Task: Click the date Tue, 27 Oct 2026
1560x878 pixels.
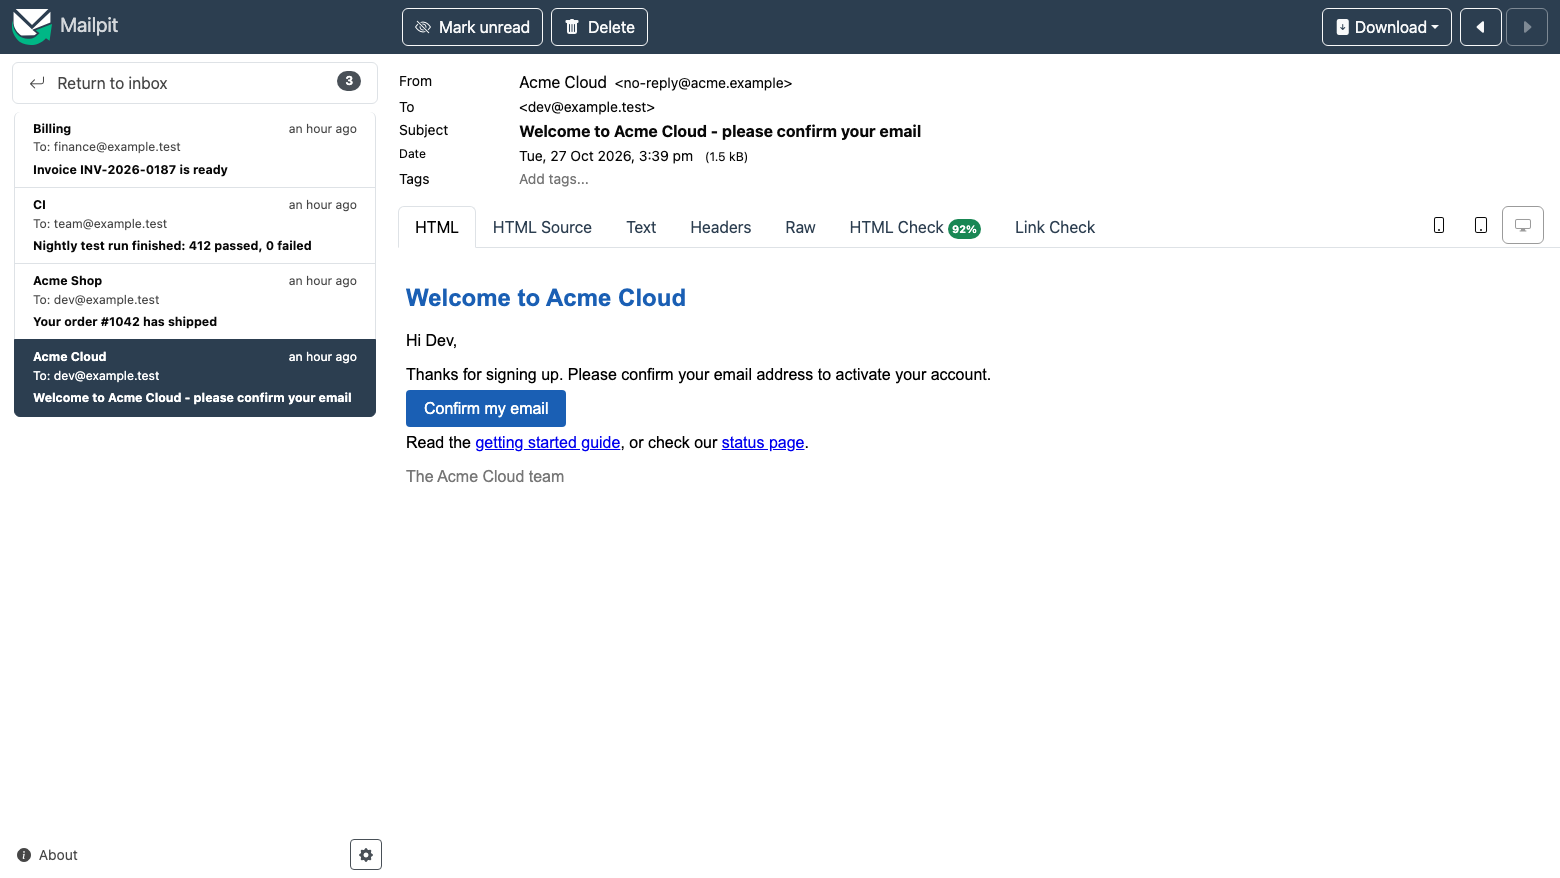Action: [606, 156]
